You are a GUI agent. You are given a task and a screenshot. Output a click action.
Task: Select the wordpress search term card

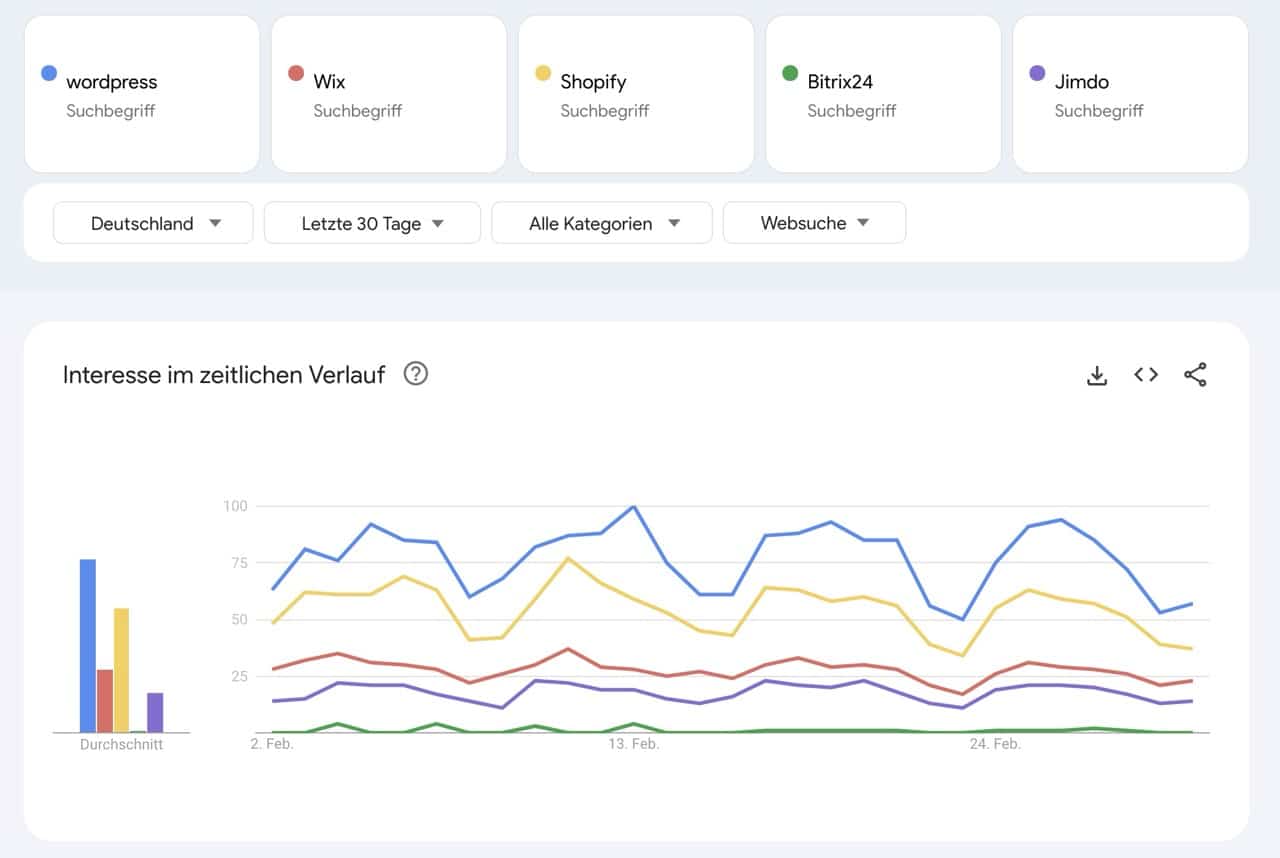pyautogui.click(x=142, y=94)
